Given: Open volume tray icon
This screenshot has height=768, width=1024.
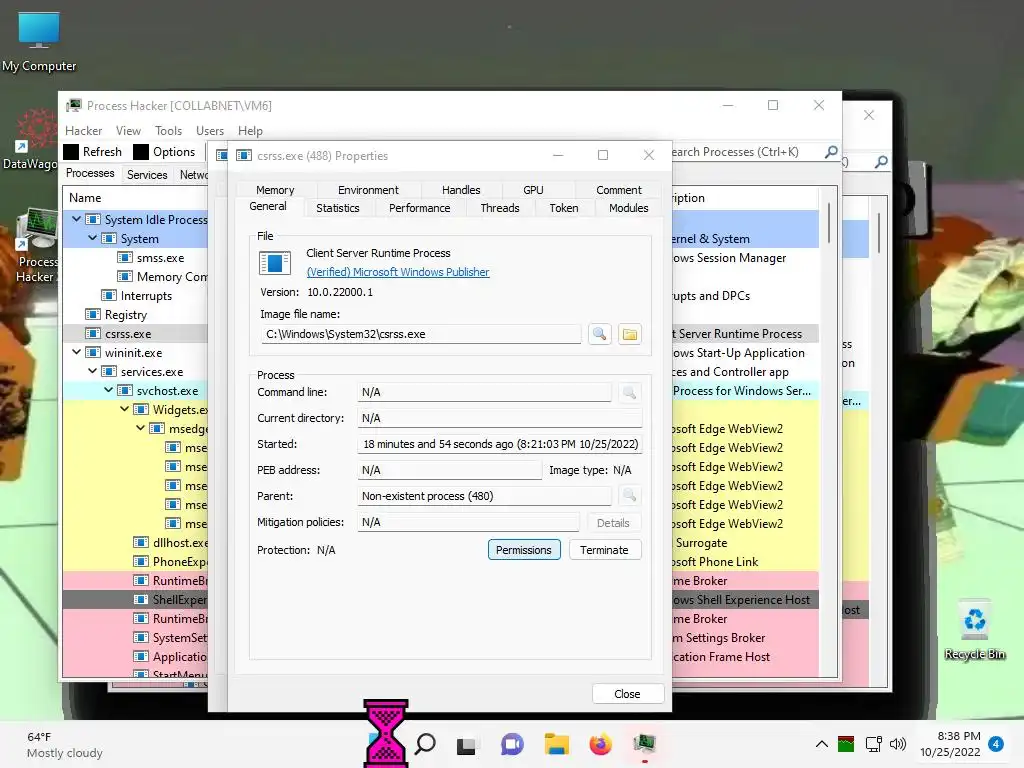Looking at the screenshot, I should tap(899, 744).
